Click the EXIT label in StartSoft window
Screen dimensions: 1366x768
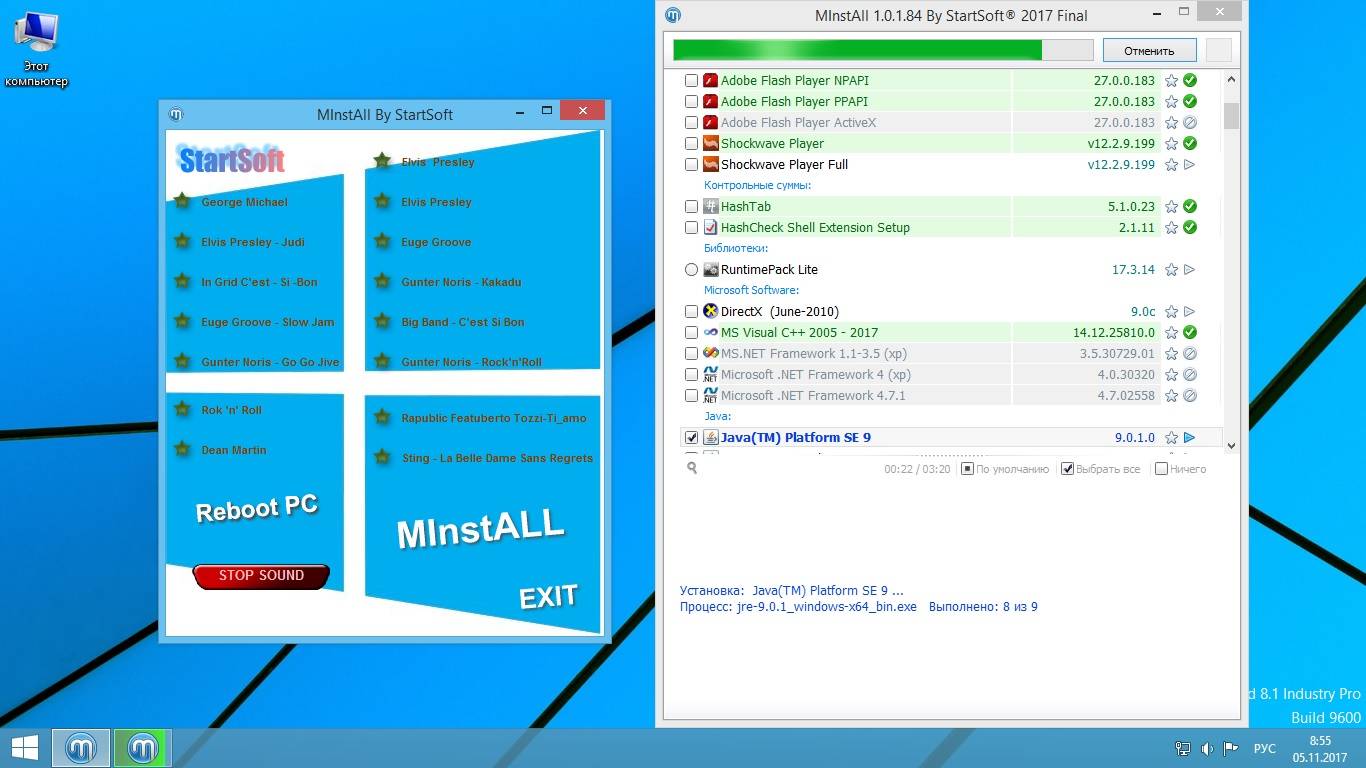(548, 597)
